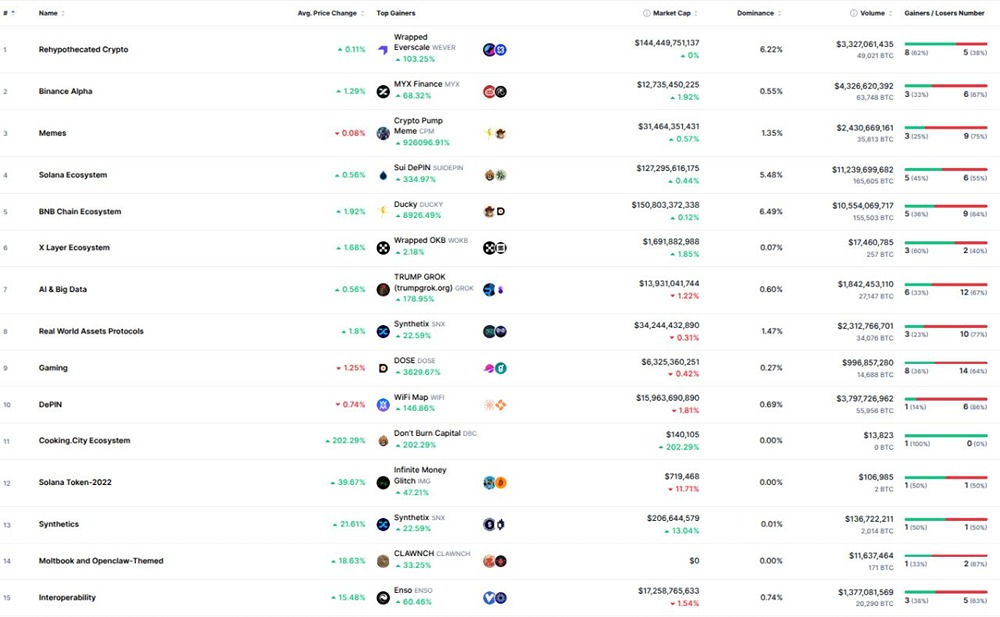Image resolution: width=1000 pixels, height=617 pixels.
Task: Click the info icon beside Market Cap
Action: (647, 13)
